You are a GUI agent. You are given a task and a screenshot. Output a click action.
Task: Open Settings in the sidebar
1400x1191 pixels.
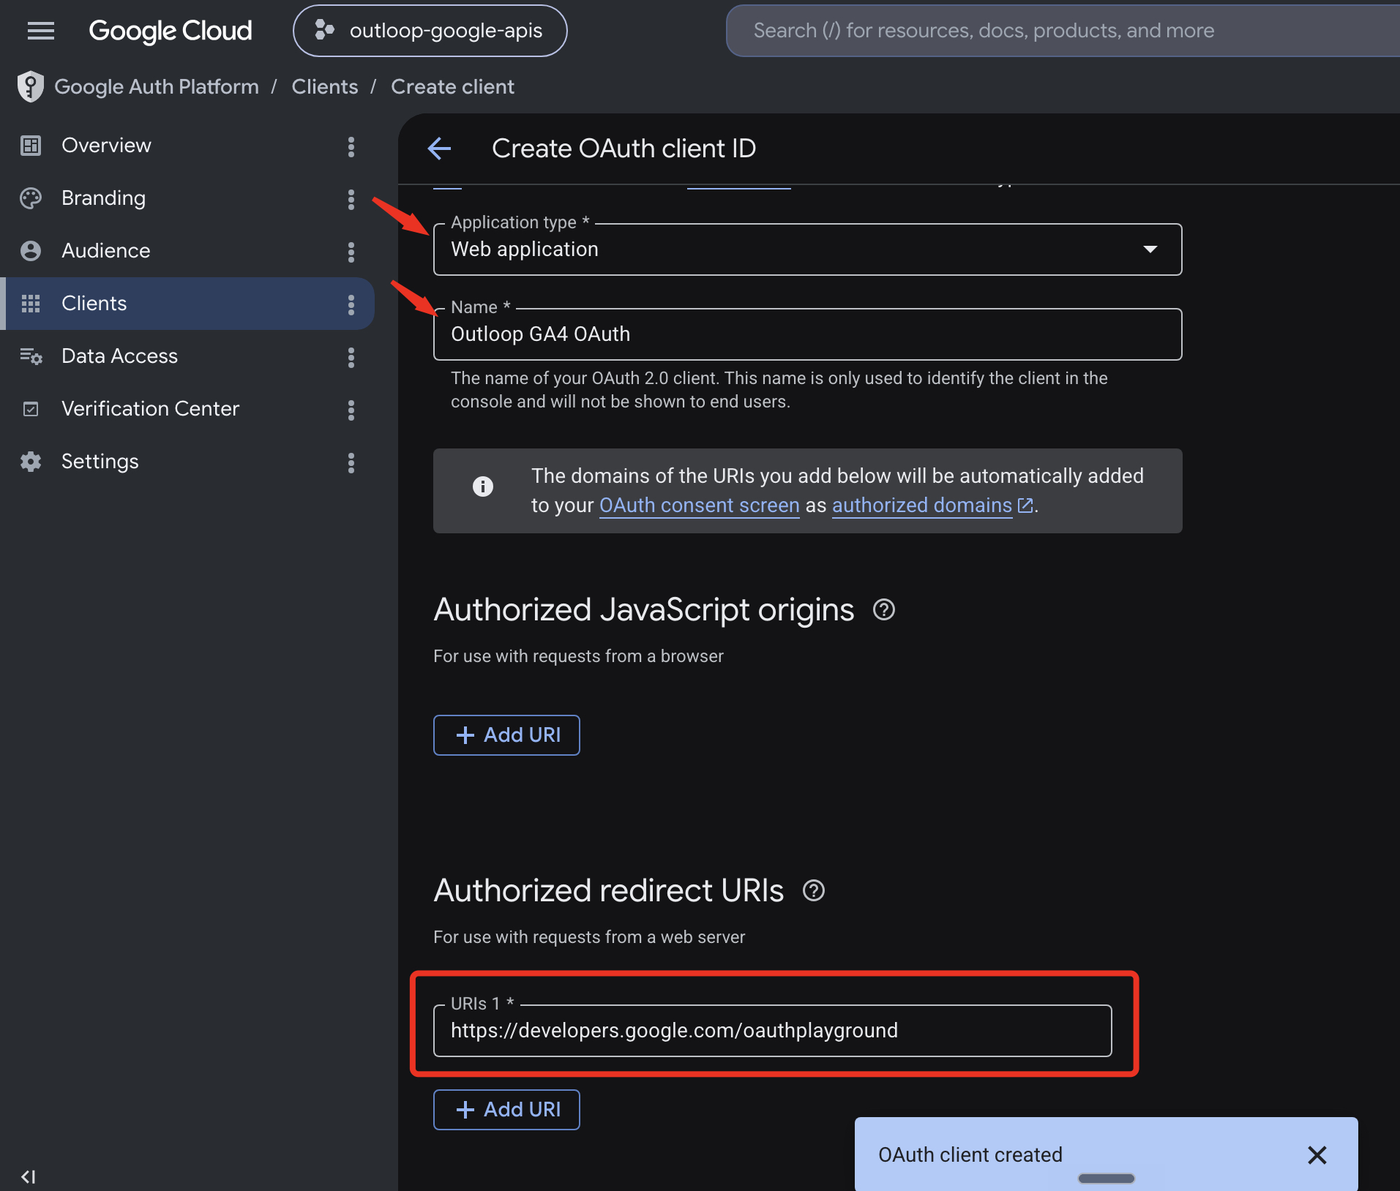pyautogui.click(x=187, y=461)
